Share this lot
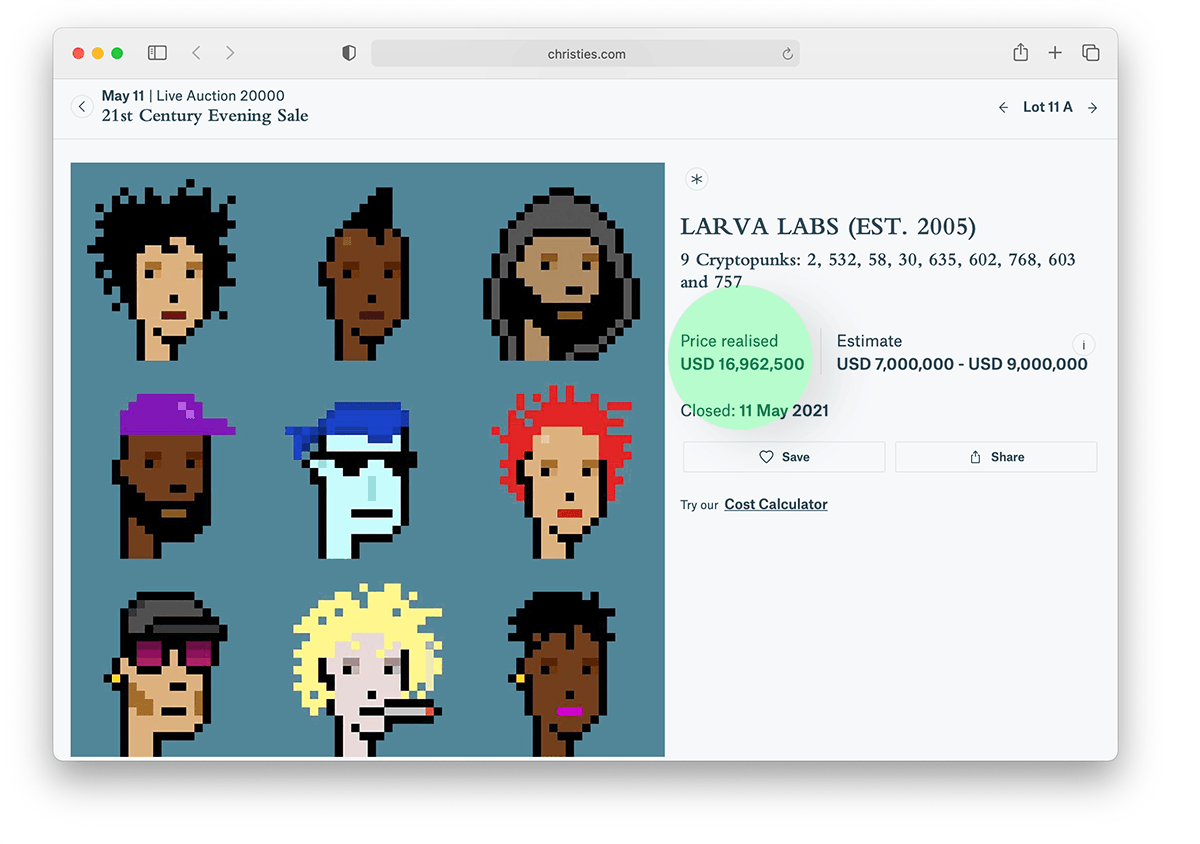The height and width of the screenshot is (844, 1200). (x=996, y=457)
